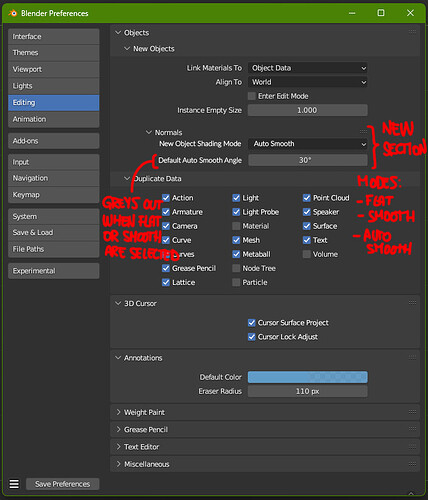Uncheck Camera duplicate data option

point(166,226)
